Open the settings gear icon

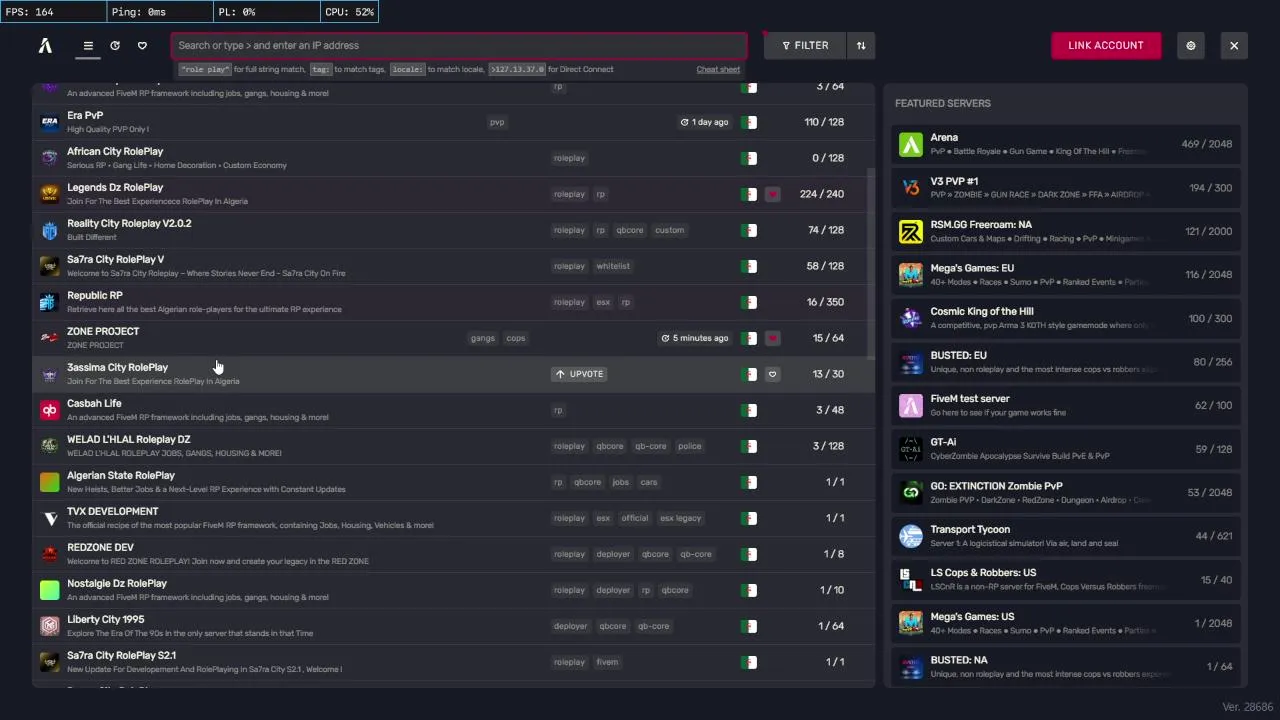(1191, 45)
